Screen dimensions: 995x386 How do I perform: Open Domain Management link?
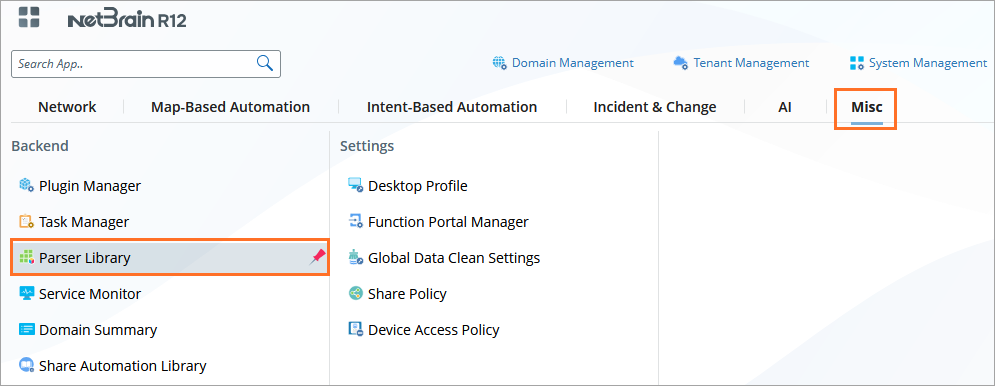(x=563, y=63)
